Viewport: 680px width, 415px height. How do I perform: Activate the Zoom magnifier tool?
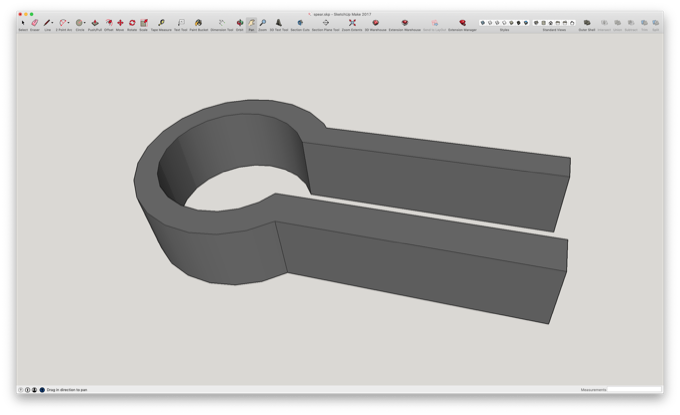(263, 23)
